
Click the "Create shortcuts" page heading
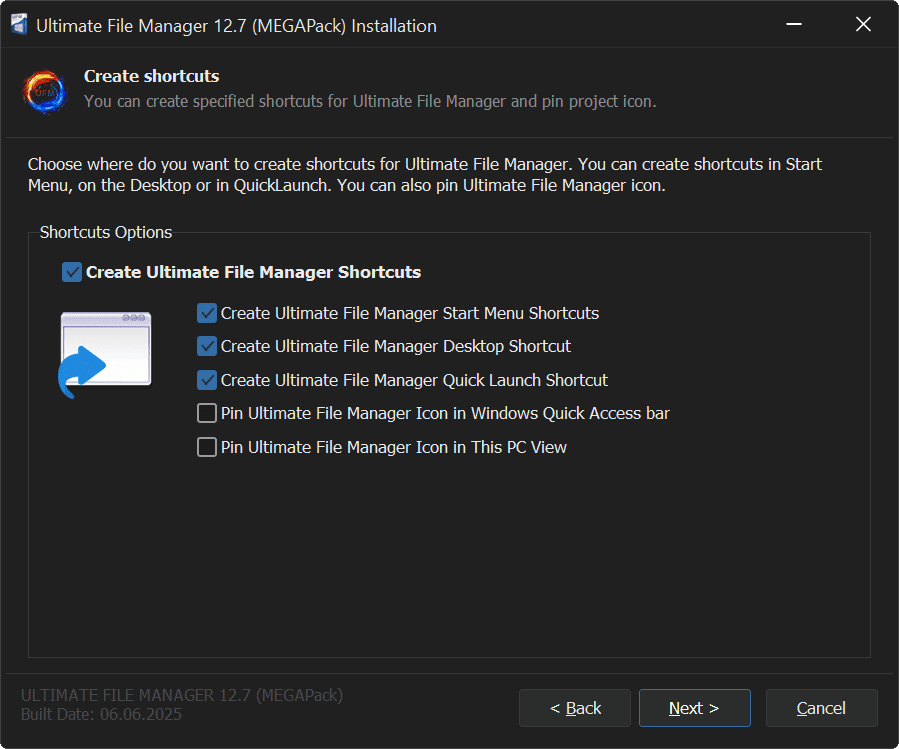[151, 76]
